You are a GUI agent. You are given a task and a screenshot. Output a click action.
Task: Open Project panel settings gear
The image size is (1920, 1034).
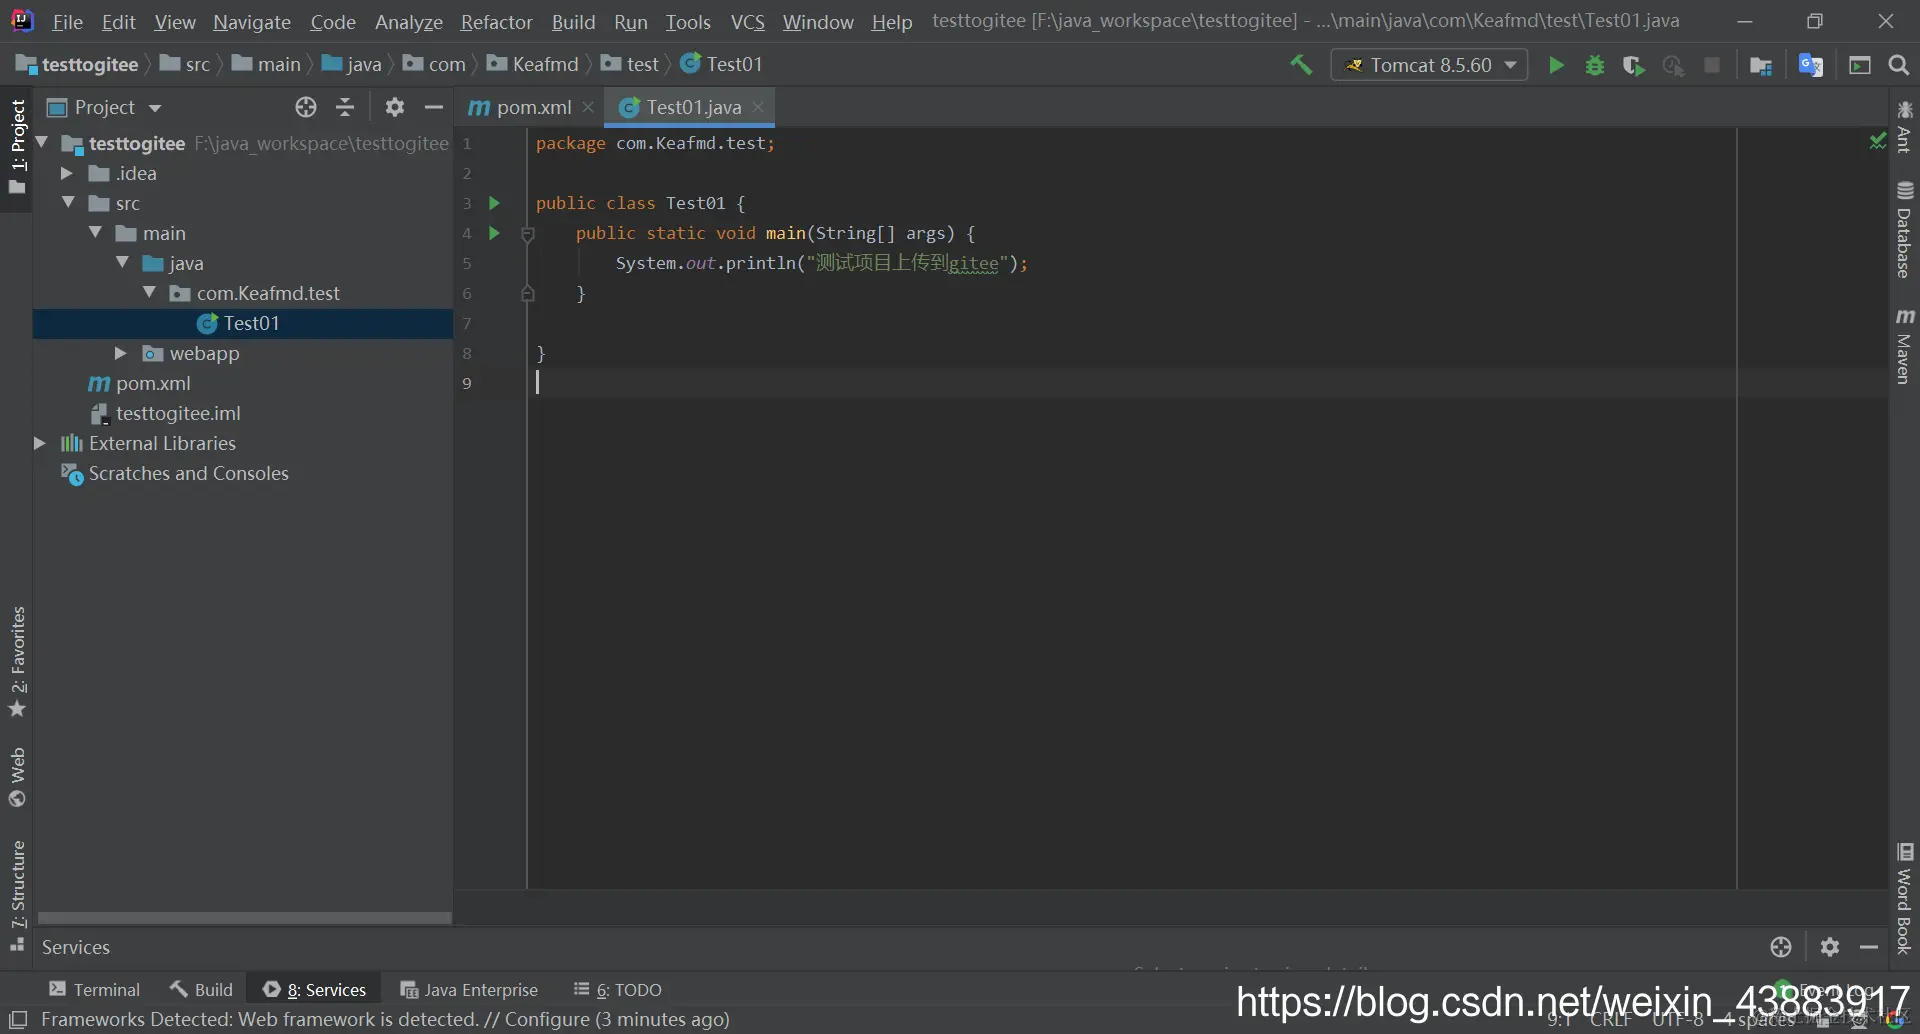coord(395,107)
